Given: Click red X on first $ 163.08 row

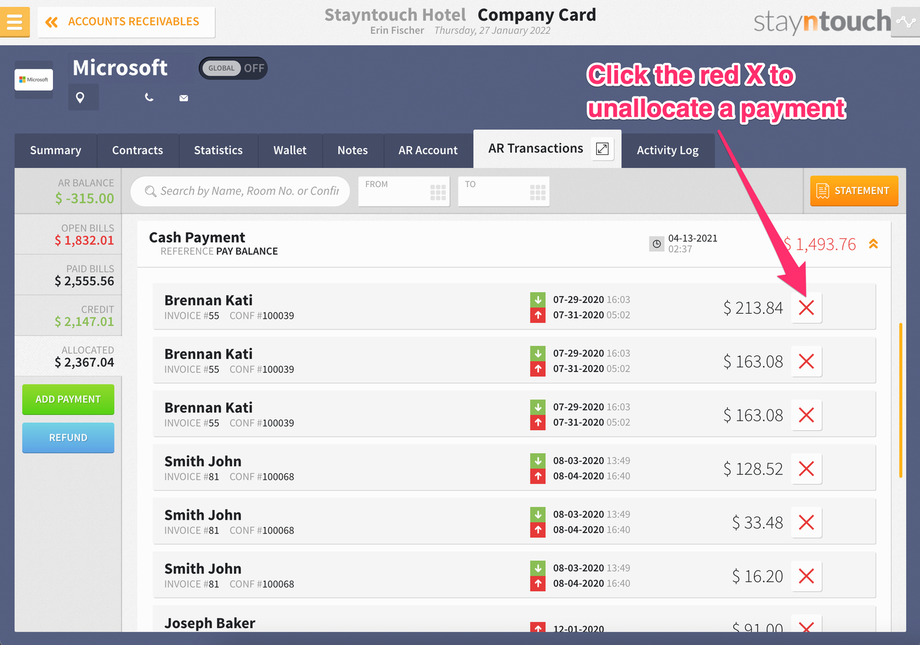Looking at the screenshot, I should tap(806, 361).
